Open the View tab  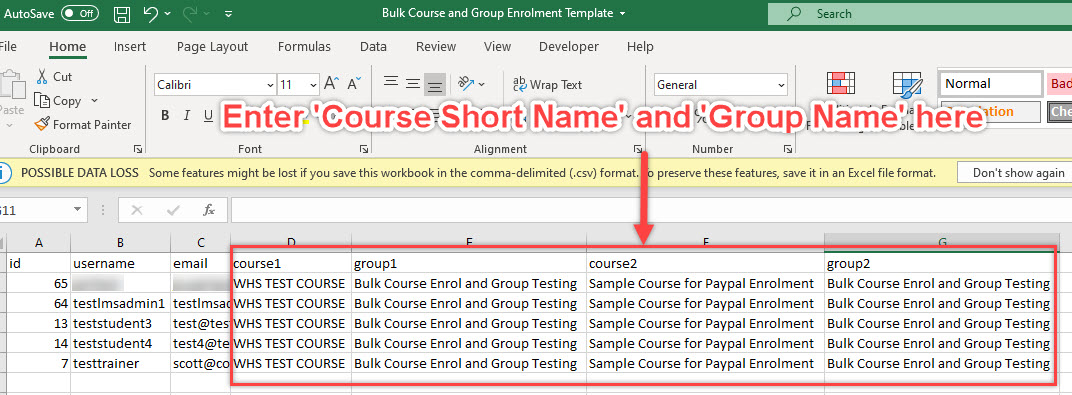point(497,46)
